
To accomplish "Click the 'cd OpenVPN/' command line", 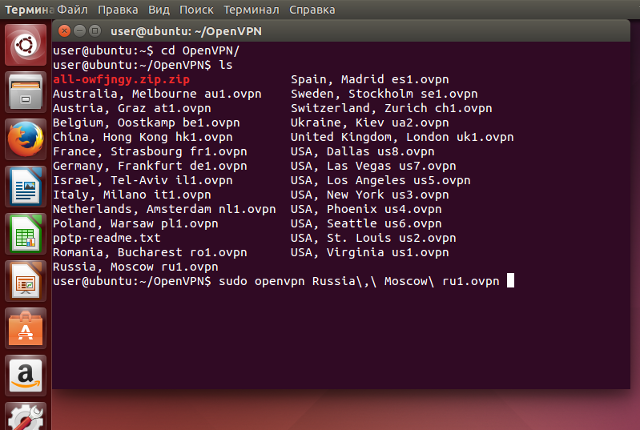I will pos(146,51).
